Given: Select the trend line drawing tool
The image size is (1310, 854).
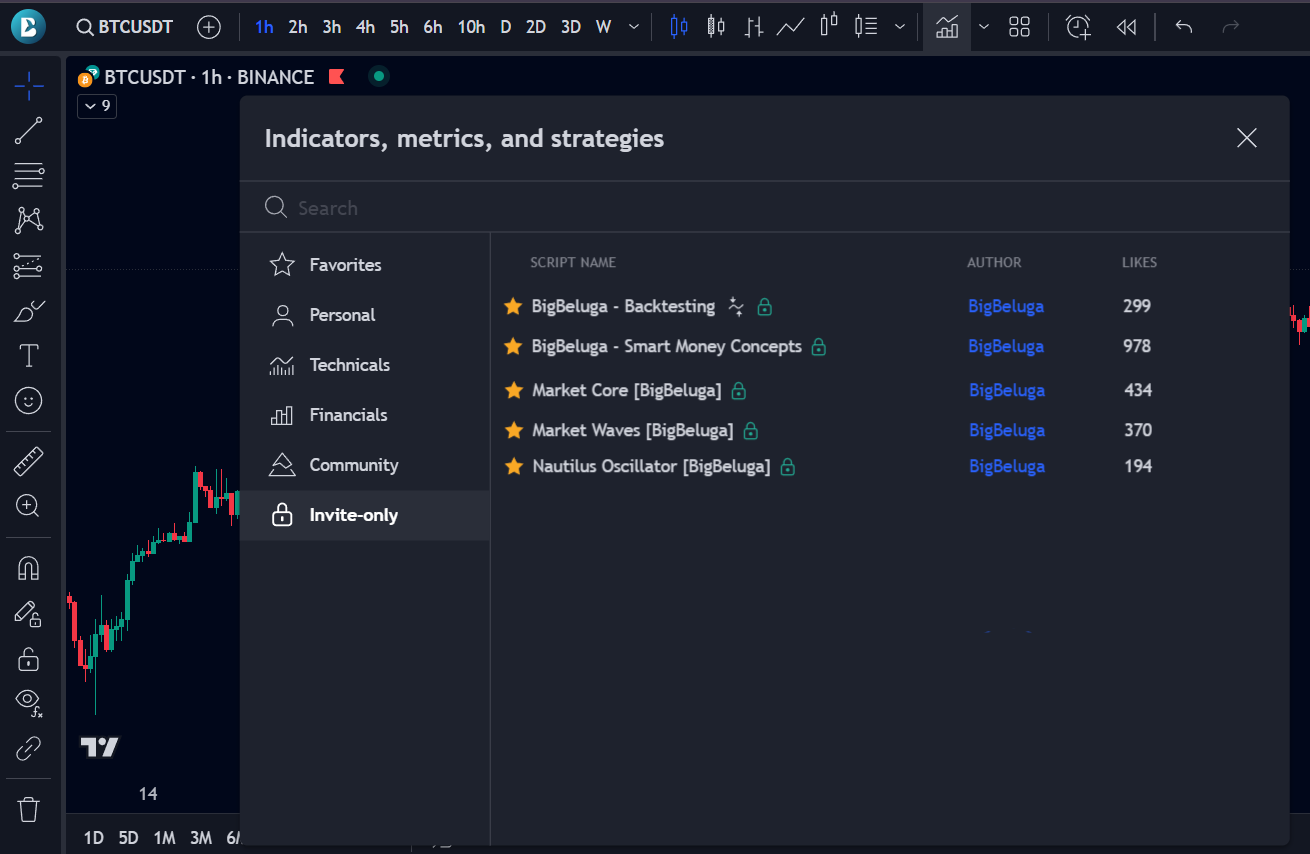Looking at the screenshot, I should (x=29, y=131).
